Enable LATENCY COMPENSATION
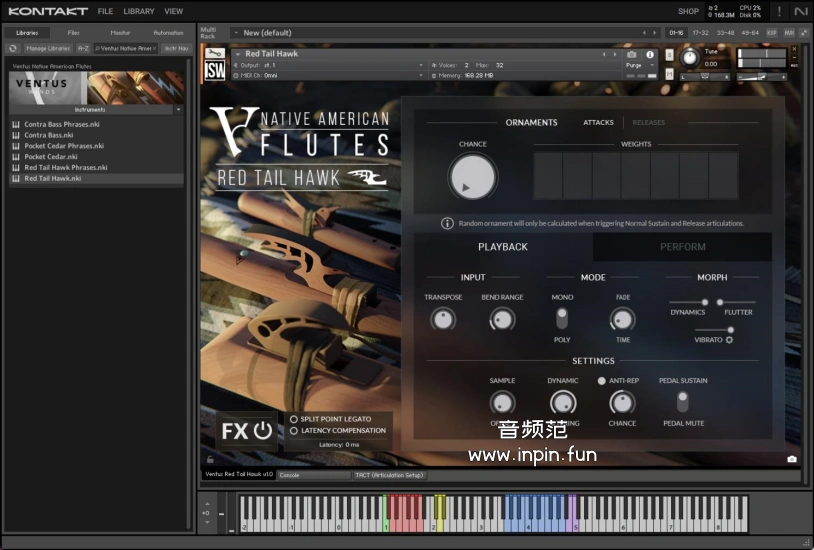Screen dimensions: 814x550 [294, 431]
